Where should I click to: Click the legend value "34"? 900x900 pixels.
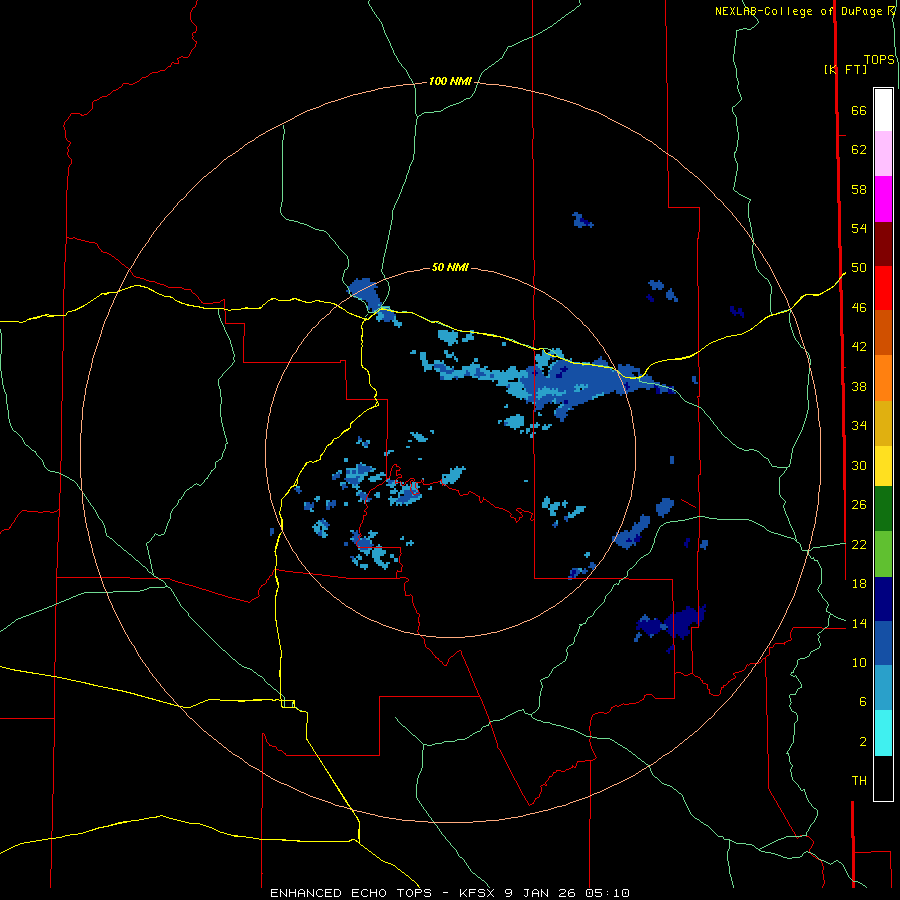pyautogui.click(x=859, y=426)
